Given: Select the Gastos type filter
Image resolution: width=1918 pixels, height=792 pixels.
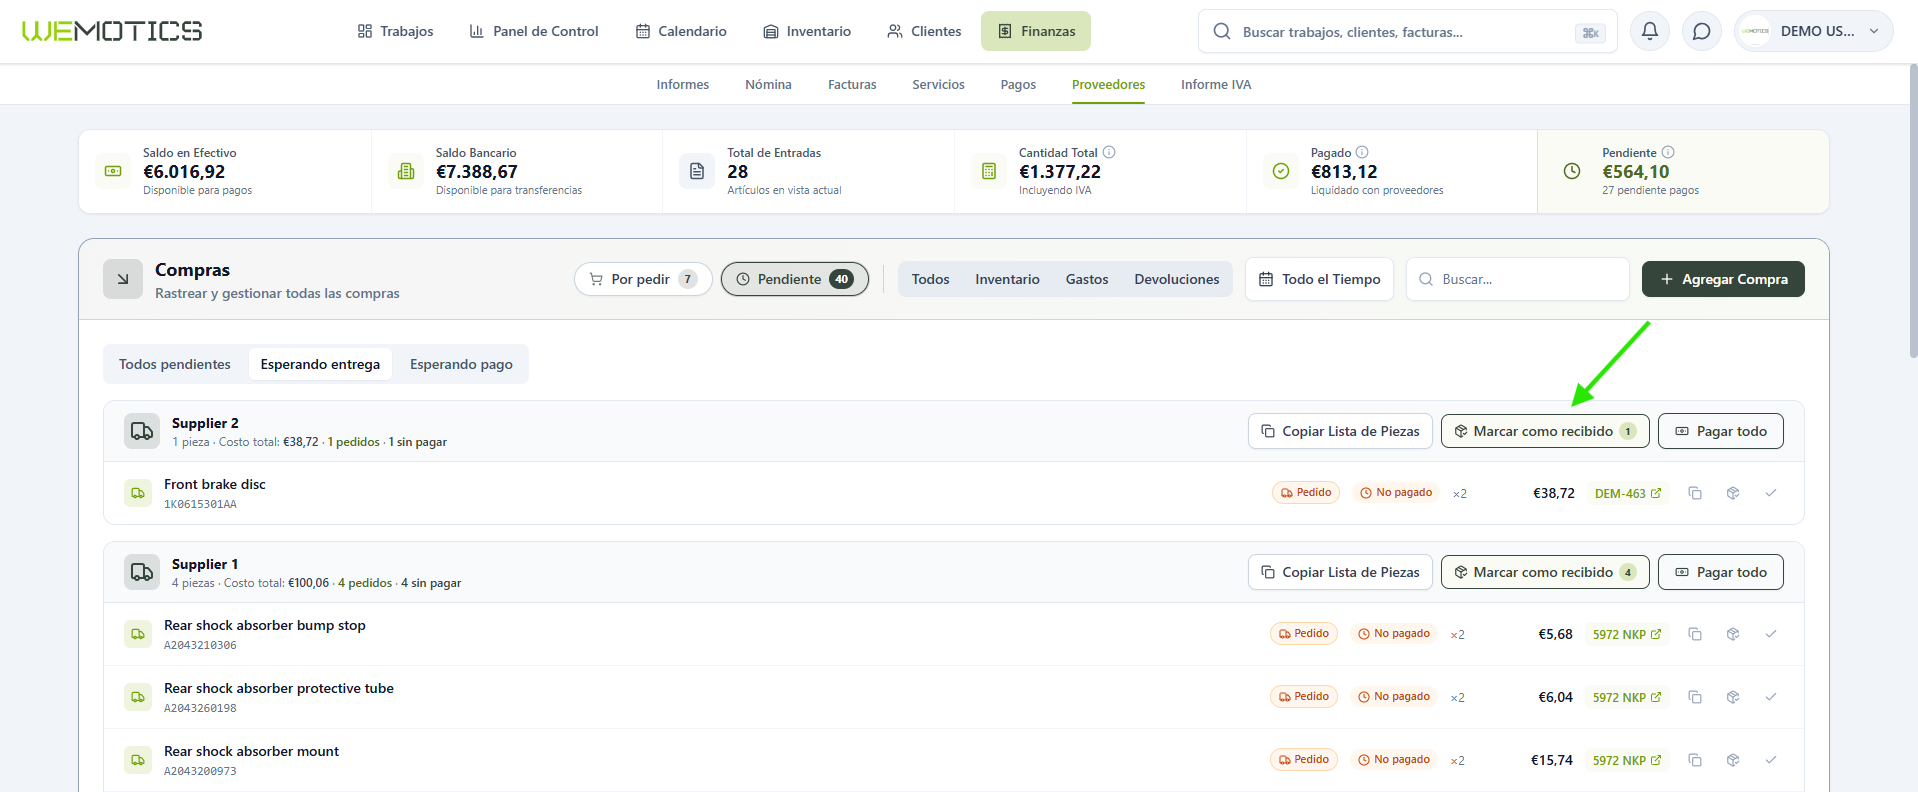Looking at the screenshot, I should pyautogui.click(x=1087, y=279).
